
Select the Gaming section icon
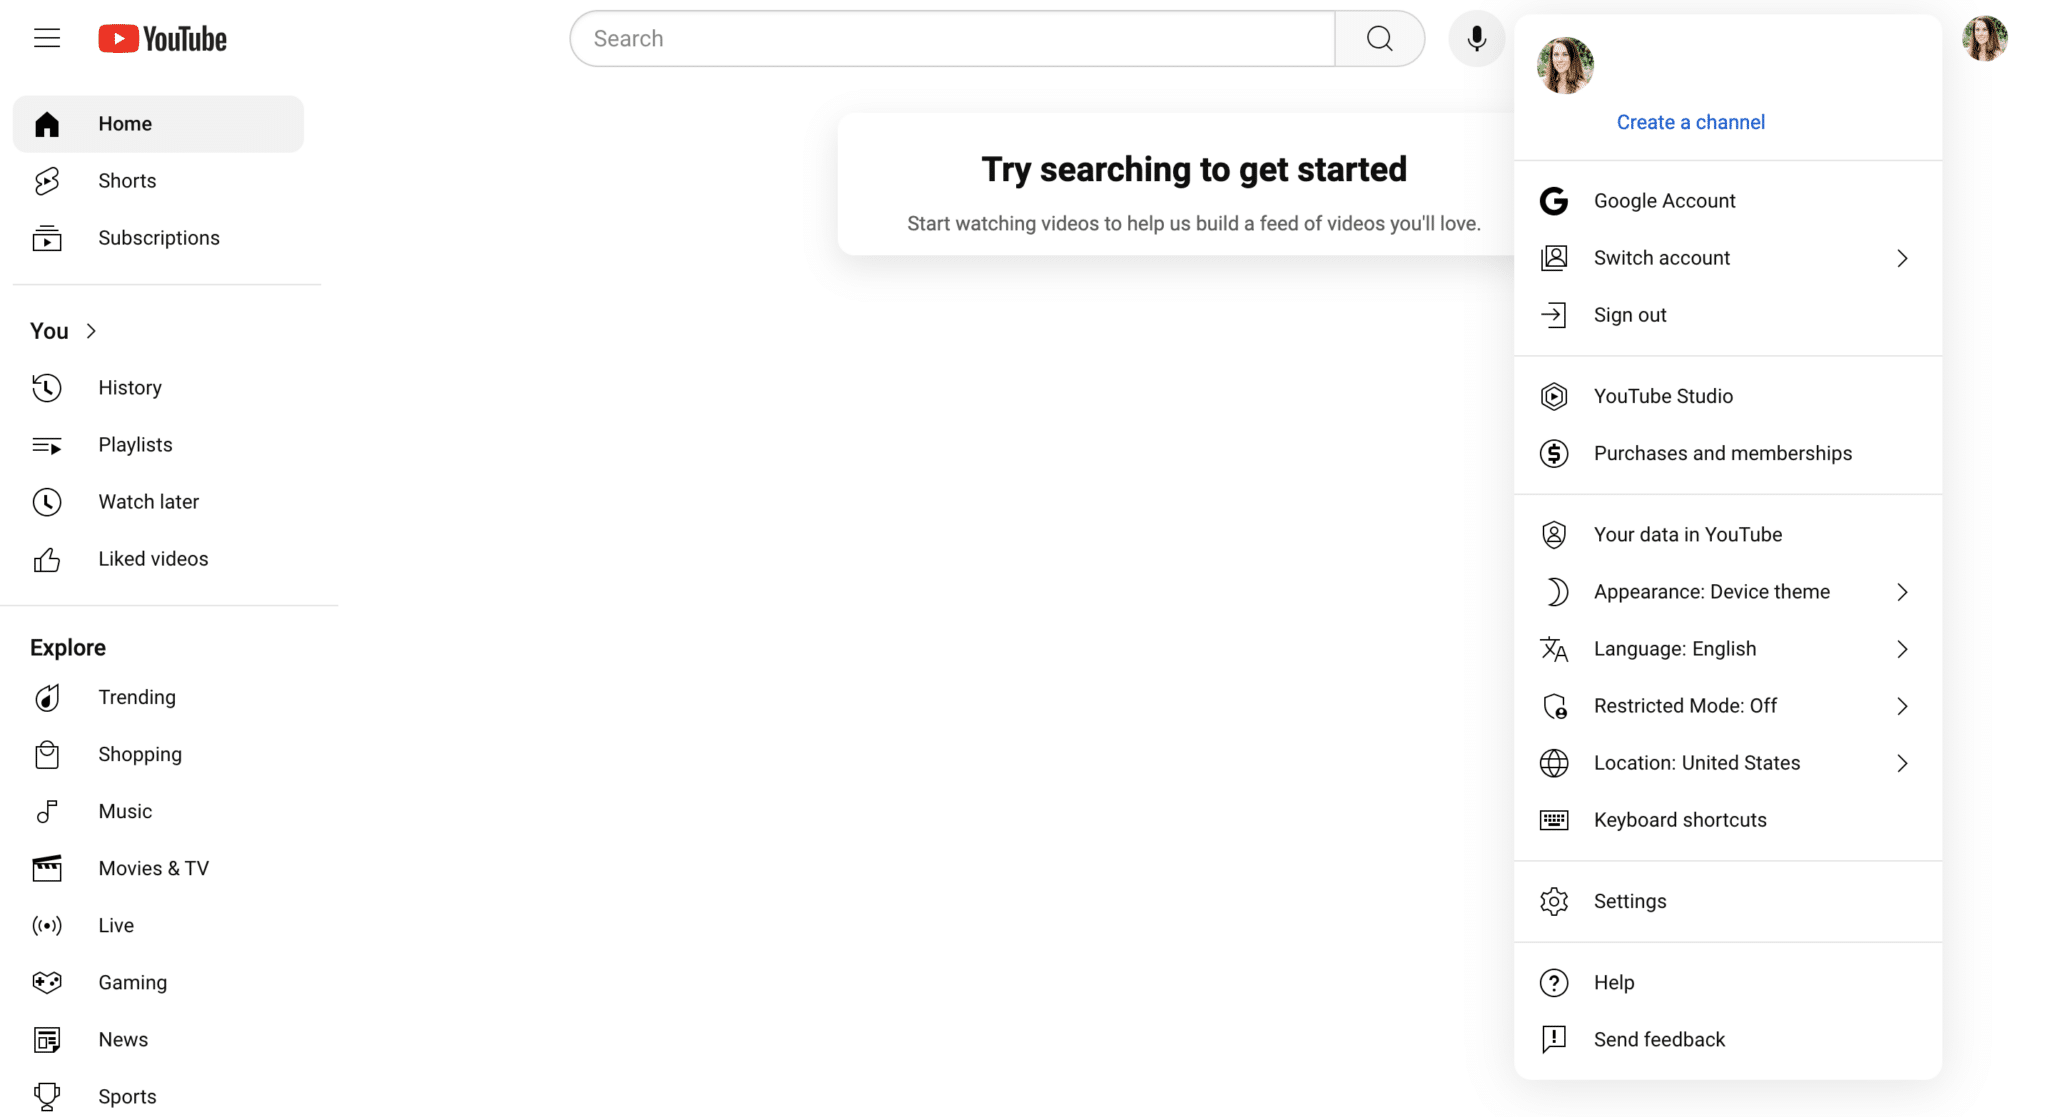pyautogui.click(x=47, y=982)
